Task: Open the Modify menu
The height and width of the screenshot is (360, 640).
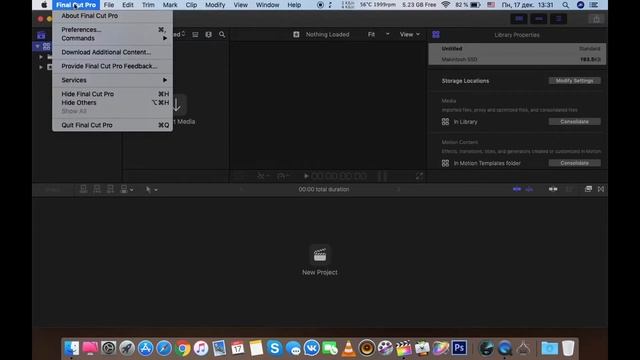Action: [x=215, y=5]
